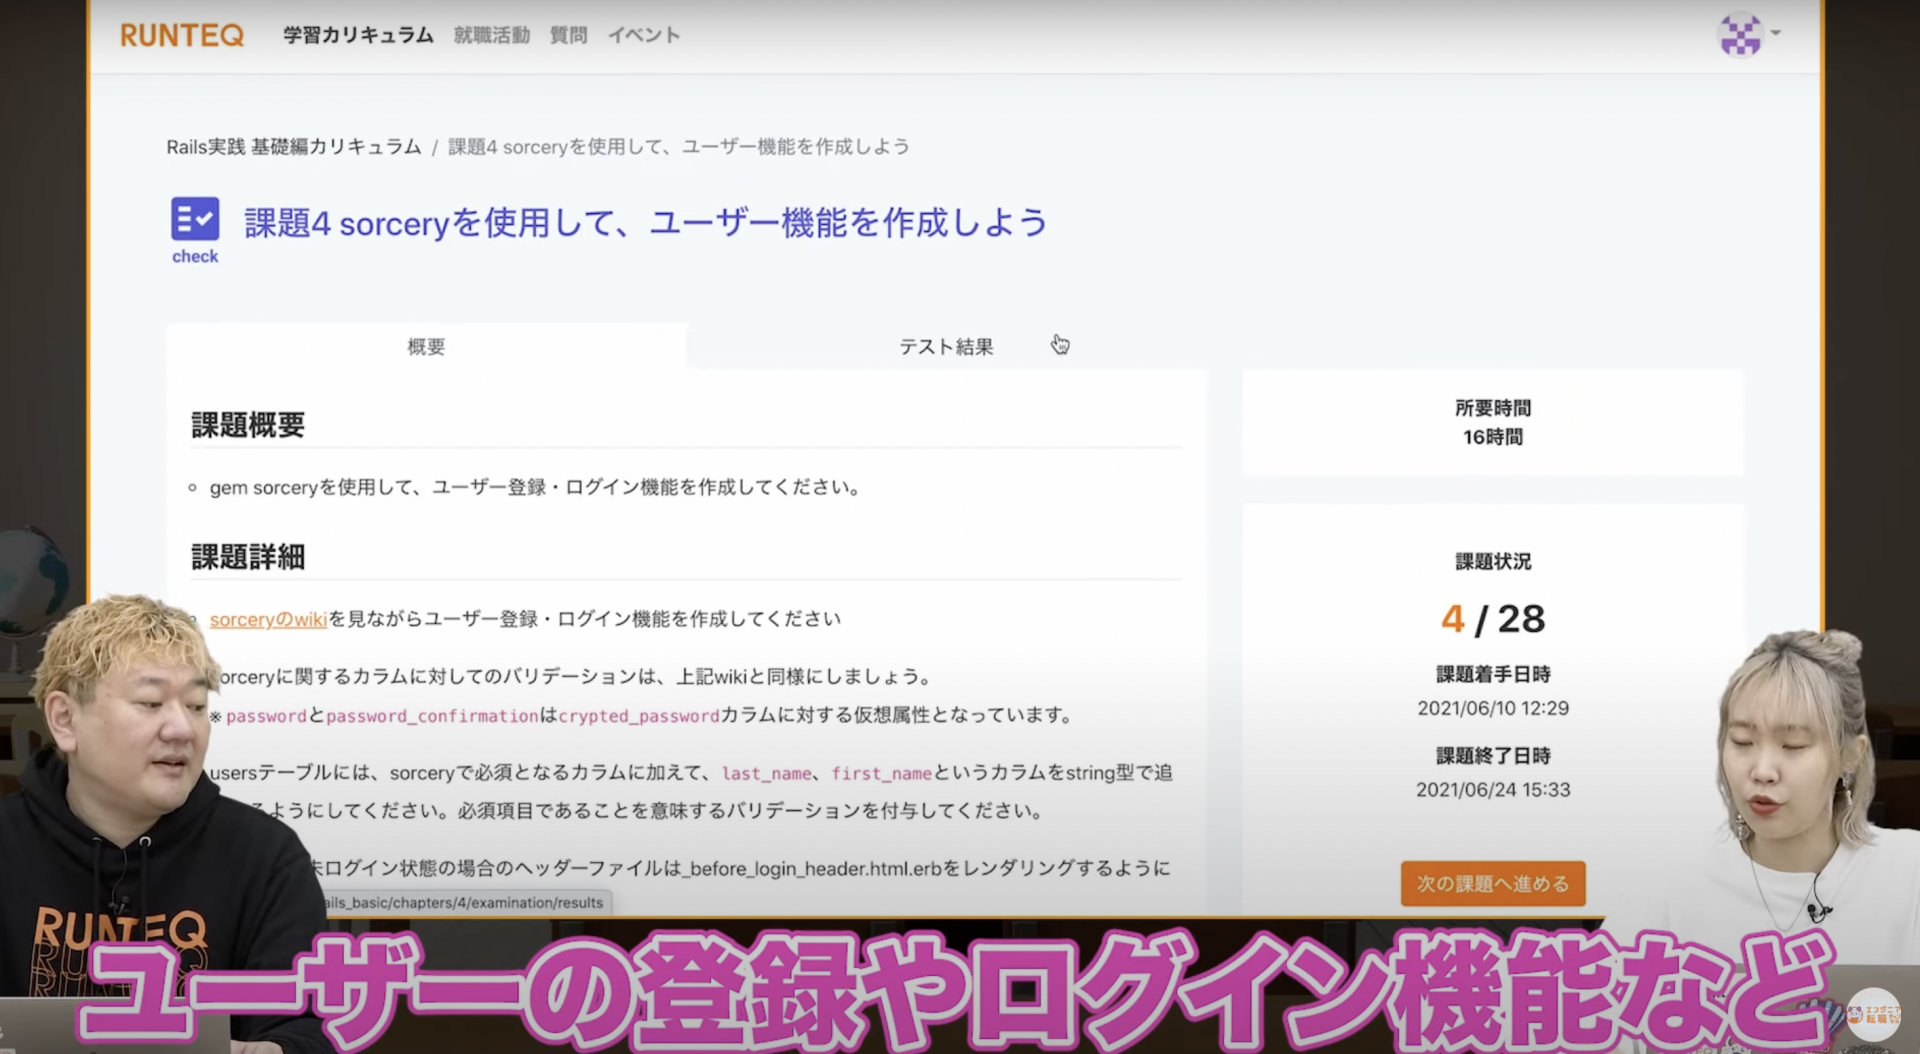
Task: Click the first_name code text
Action: 881,774
